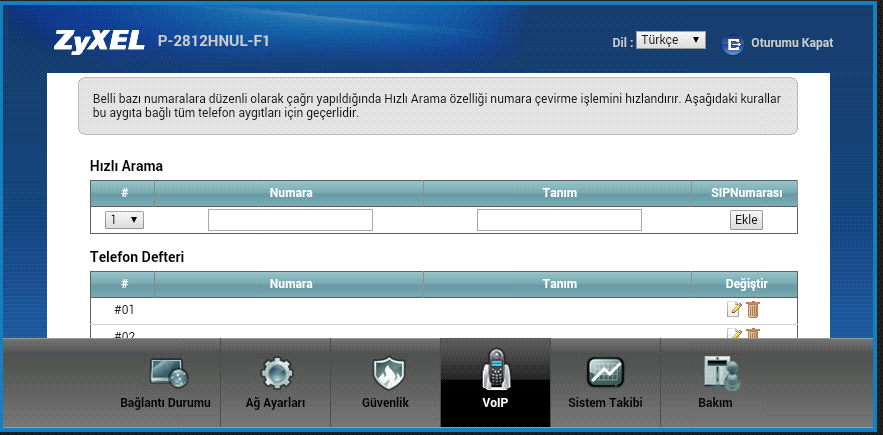Viewport: 883px width, 435px height.
Task: Click the P-2812HNUL-F1 model name
Action: [x=213, y=41]
